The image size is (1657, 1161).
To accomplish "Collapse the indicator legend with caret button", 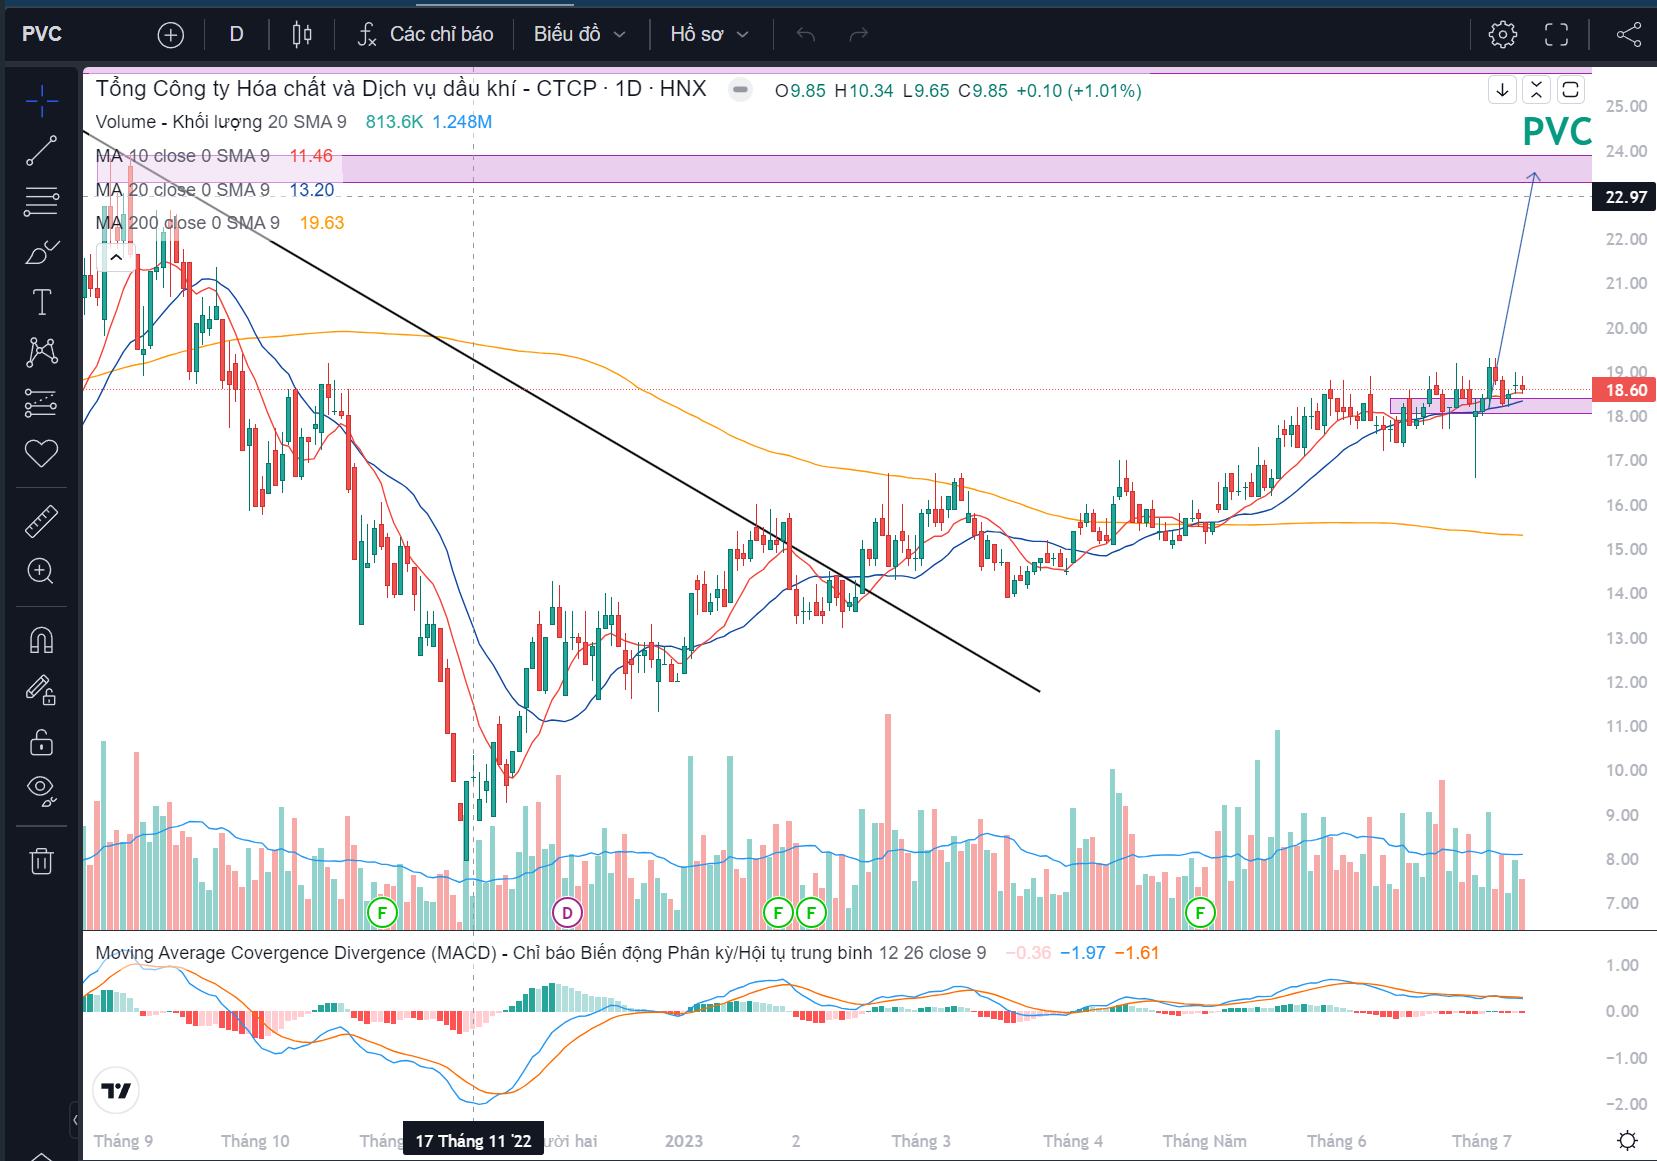I will pos(116,258).
